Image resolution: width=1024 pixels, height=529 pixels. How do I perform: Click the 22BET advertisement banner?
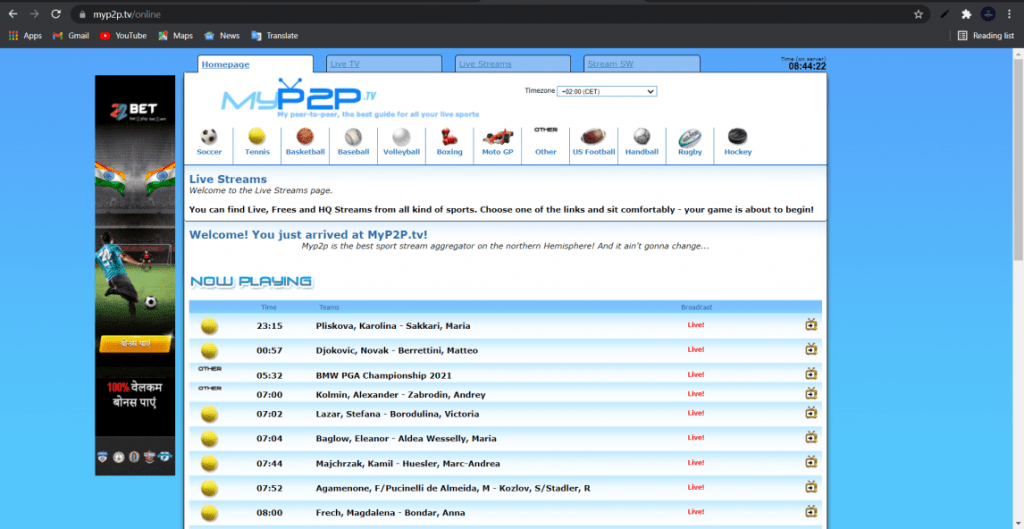pyautogui.click(x=135, y=275)
